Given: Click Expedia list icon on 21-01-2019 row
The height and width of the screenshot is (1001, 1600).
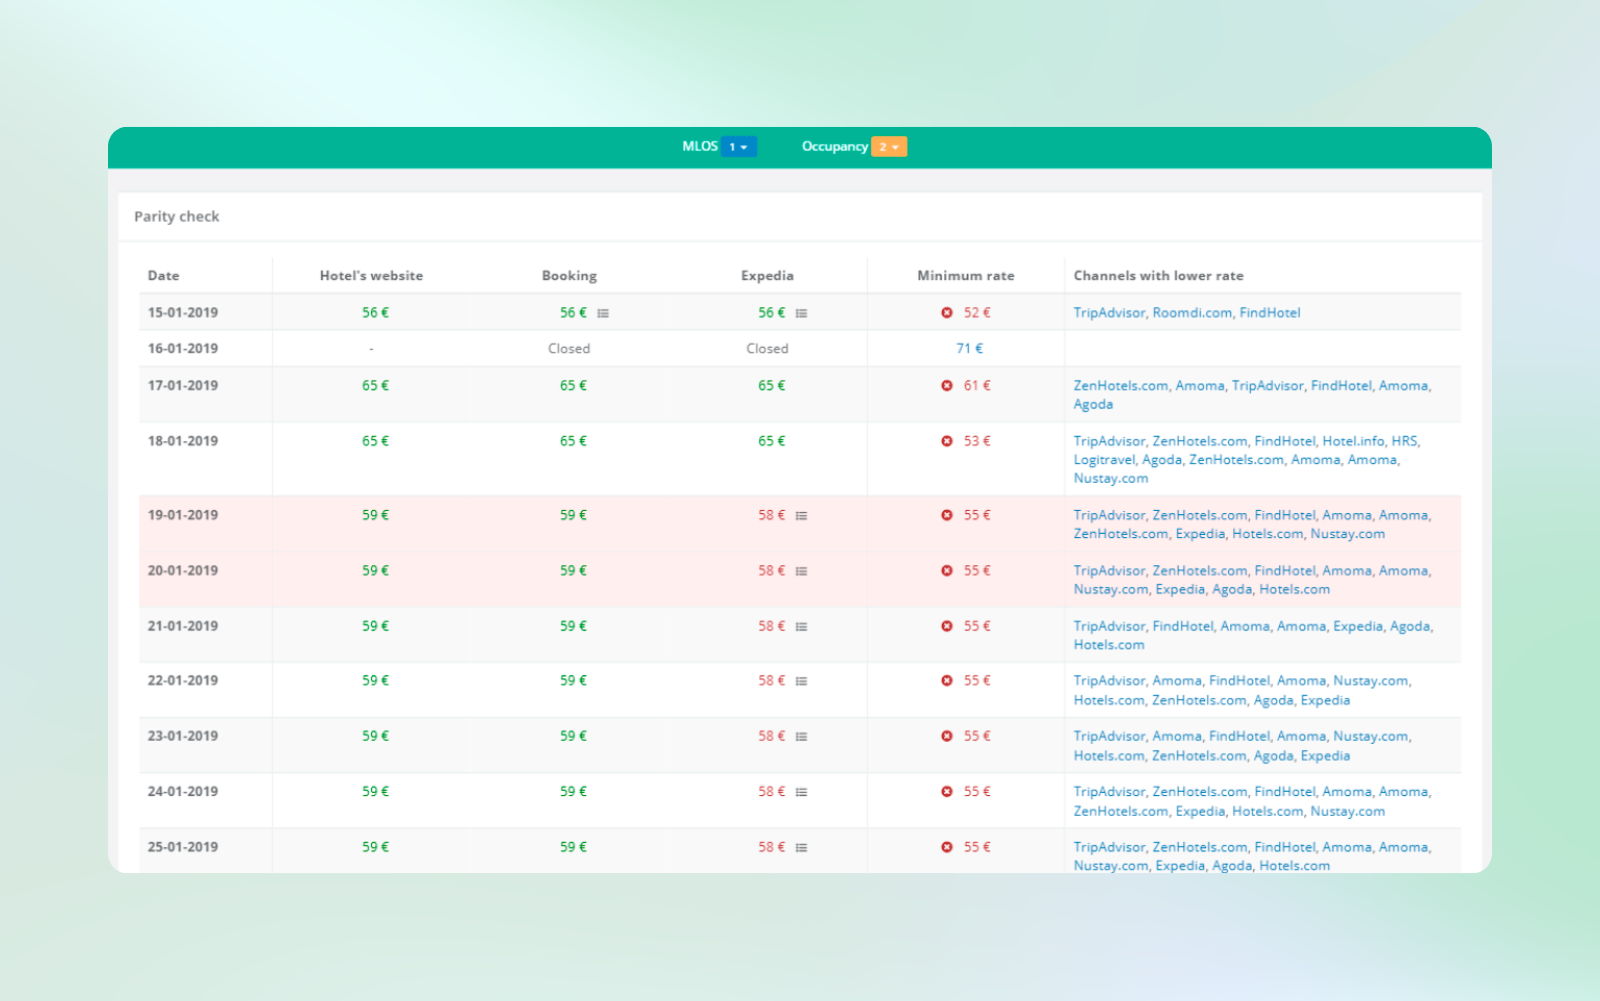Looking at the screenshot, I should point(801,627).
